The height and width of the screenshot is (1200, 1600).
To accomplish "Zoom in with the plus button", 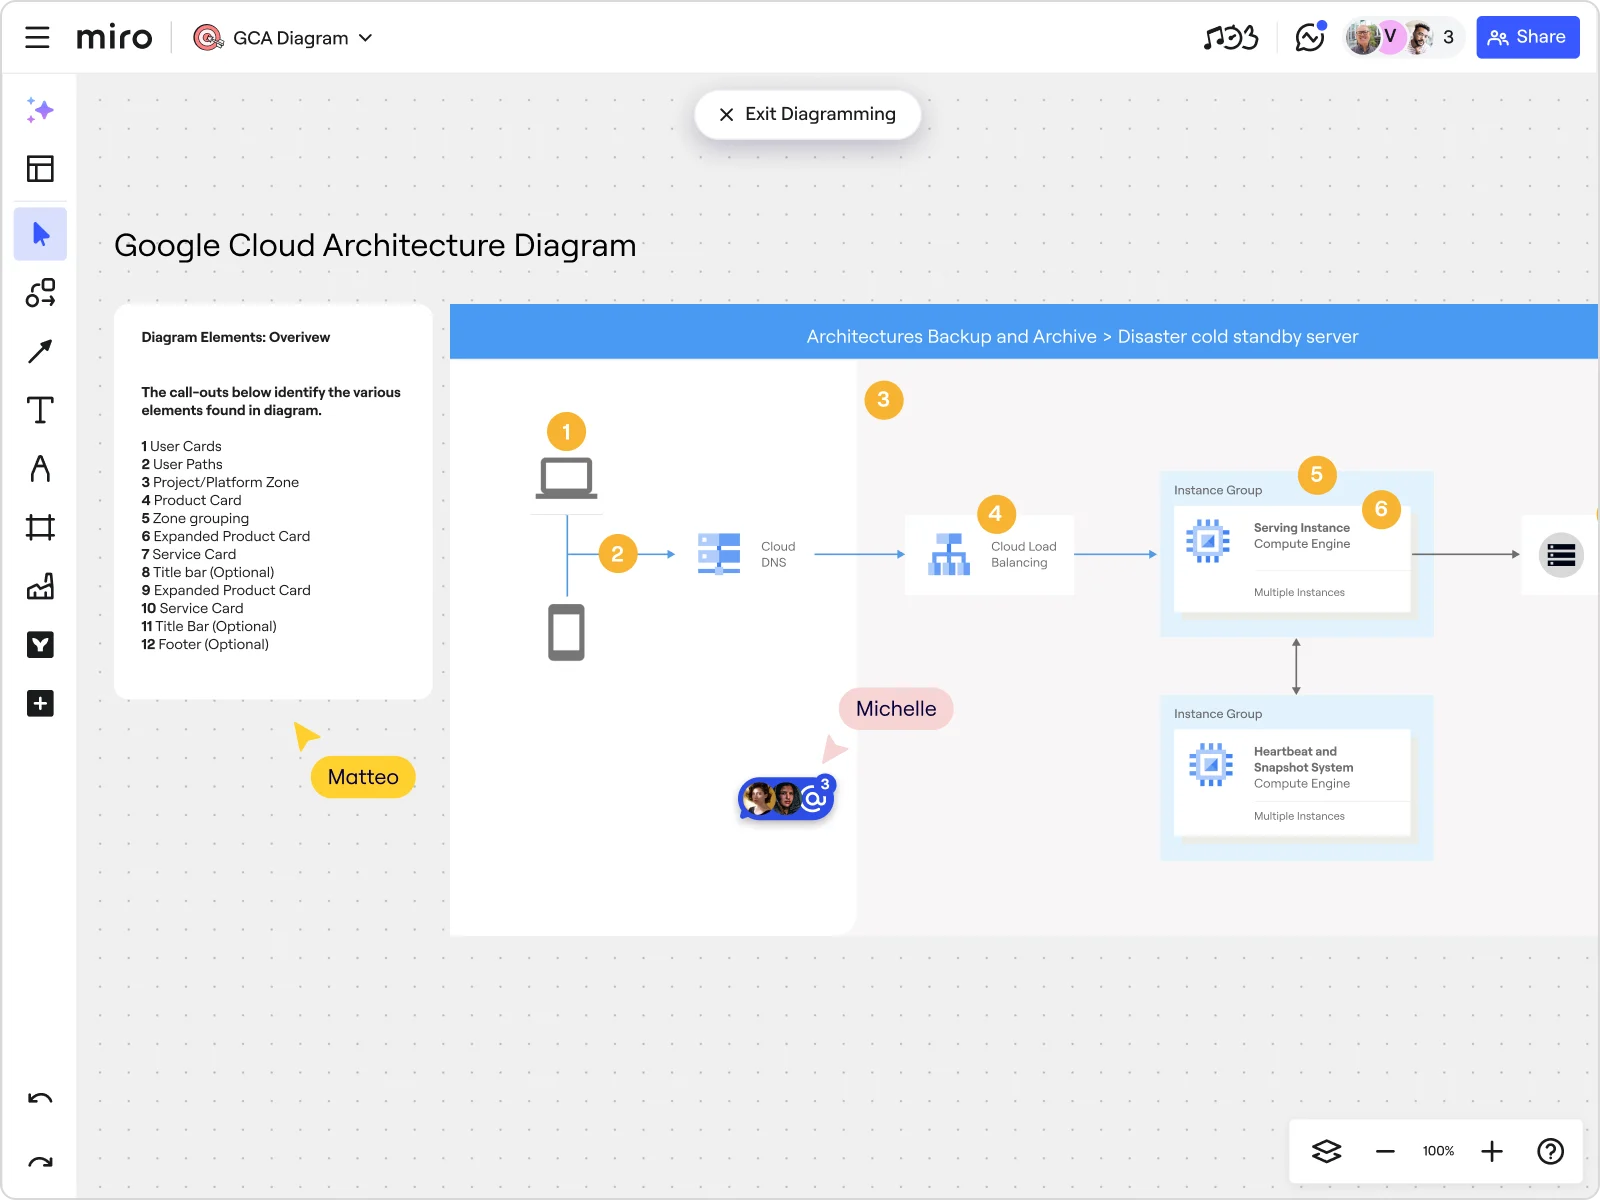I will tap(1492, 1151).
